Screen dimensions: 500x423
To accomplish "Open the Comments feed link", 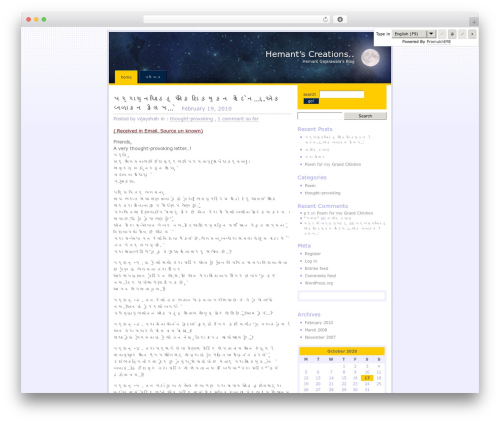I will pyautogui.click(x=320, y=276).
